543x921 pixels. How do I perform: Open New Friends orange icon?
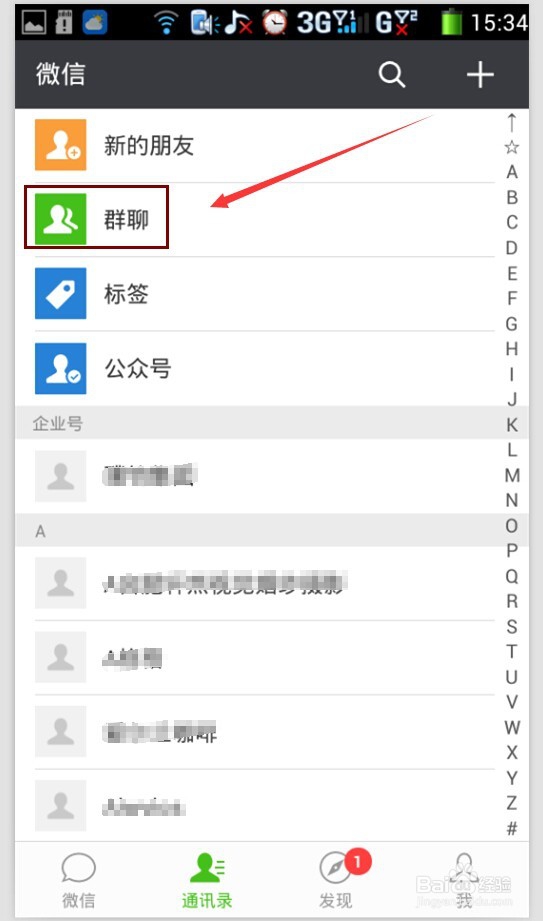pyautogui.click(x=61, y=145)
